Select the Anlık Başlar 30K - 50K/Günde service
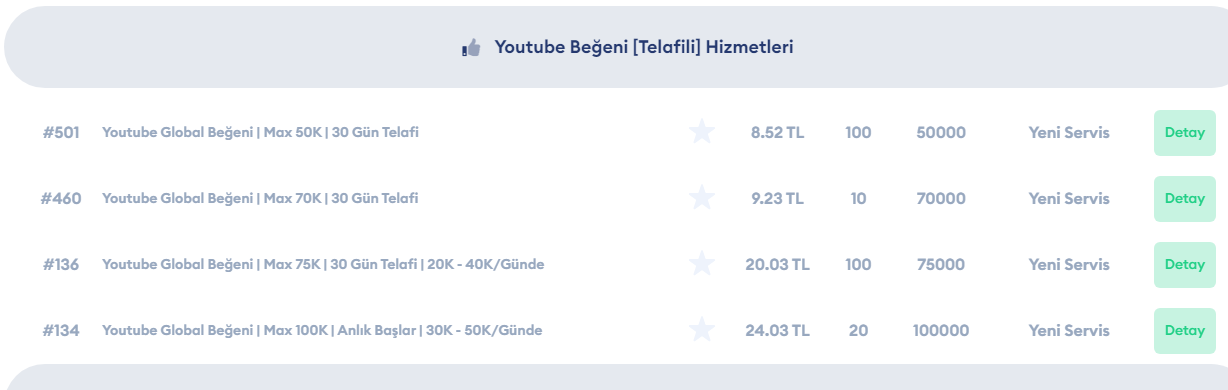1228x390 pixels. point(322,330)
